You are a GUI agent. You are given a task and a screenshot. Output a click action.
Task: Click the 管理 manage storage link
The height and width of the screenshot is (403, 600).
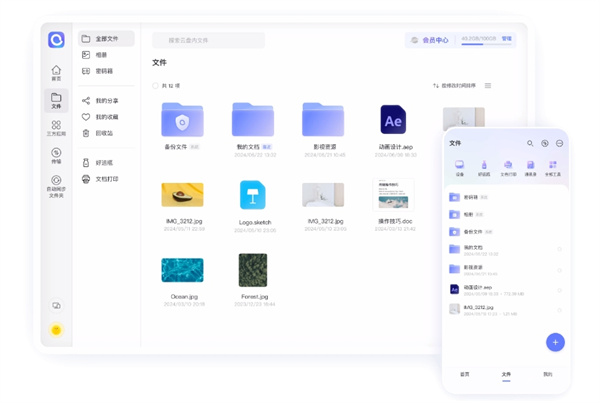[507, 38]
